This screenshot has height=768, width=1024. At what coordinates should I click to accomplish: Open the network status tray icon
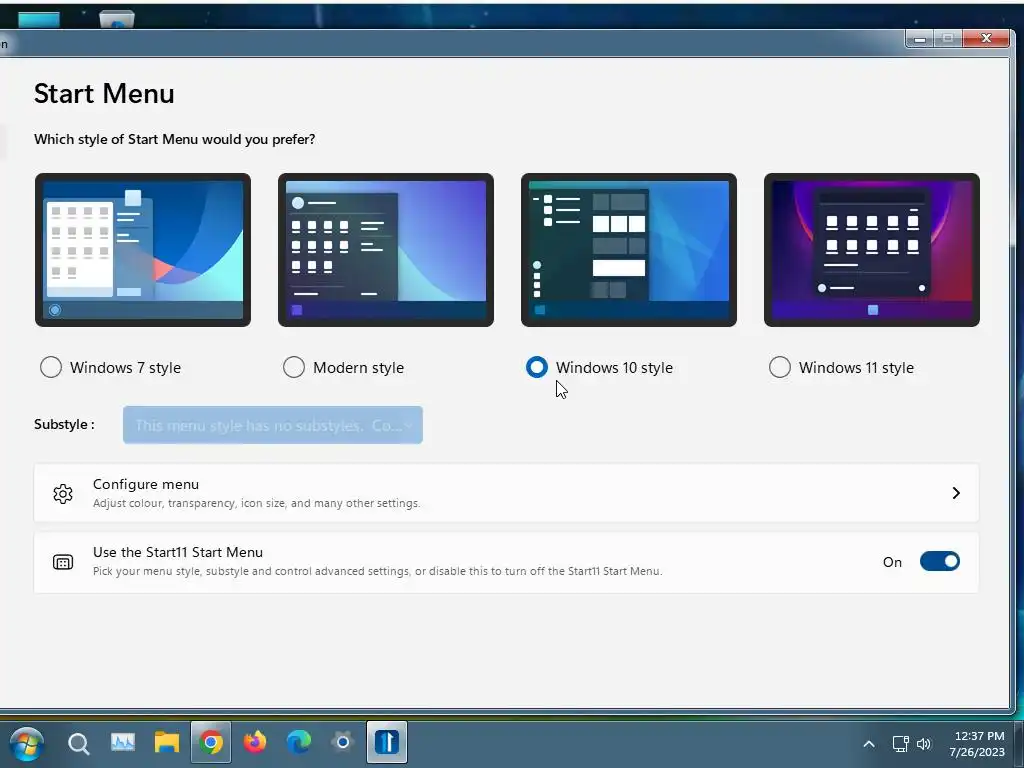point(901,744)
